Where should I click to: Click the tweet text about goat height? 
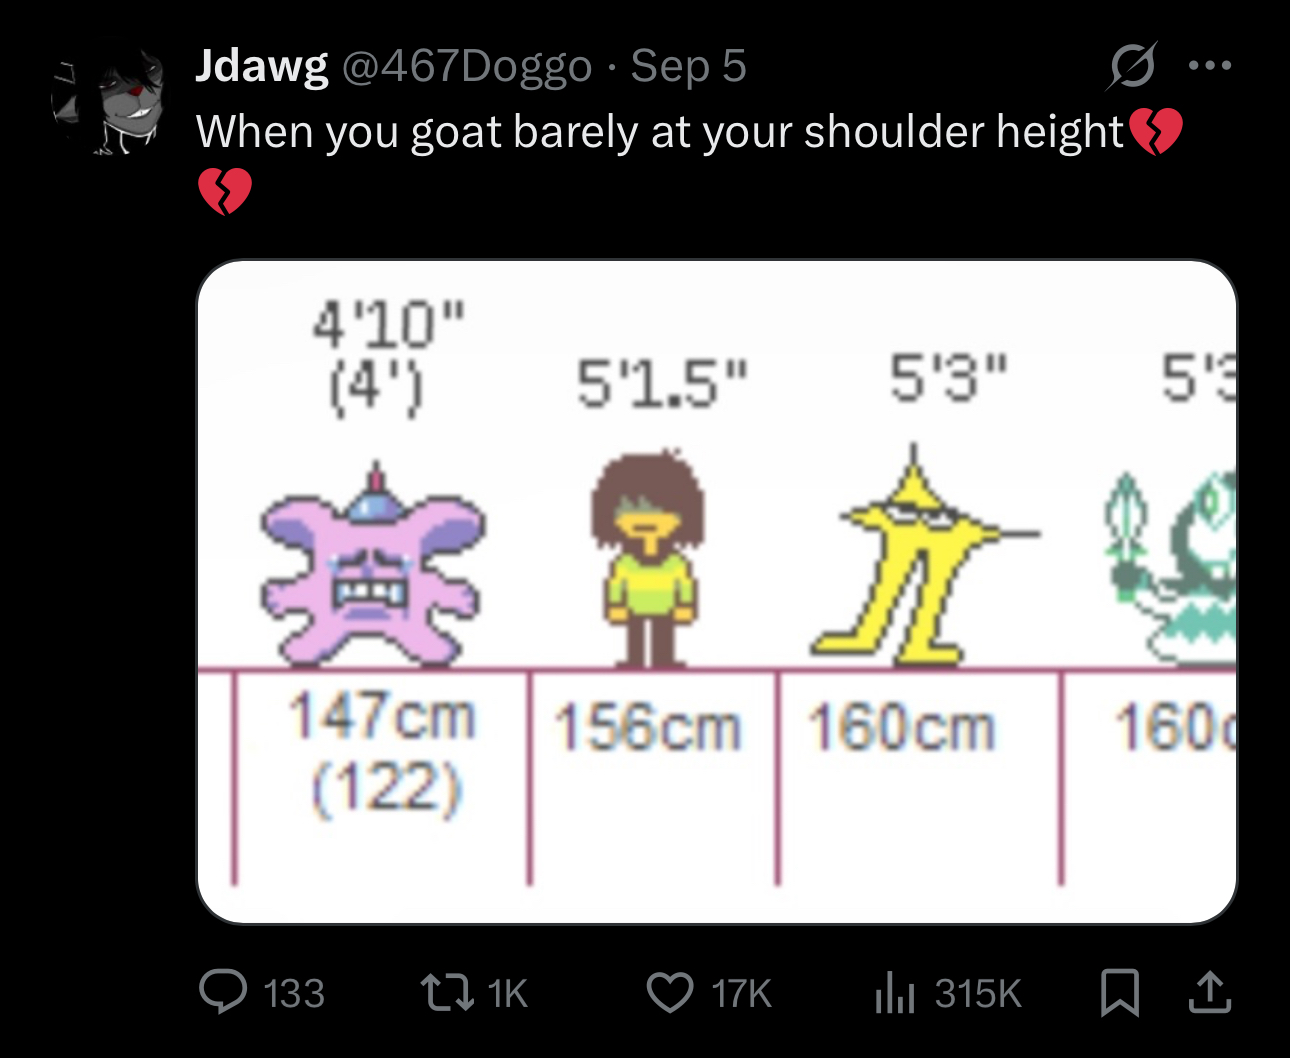click(660, 132)
